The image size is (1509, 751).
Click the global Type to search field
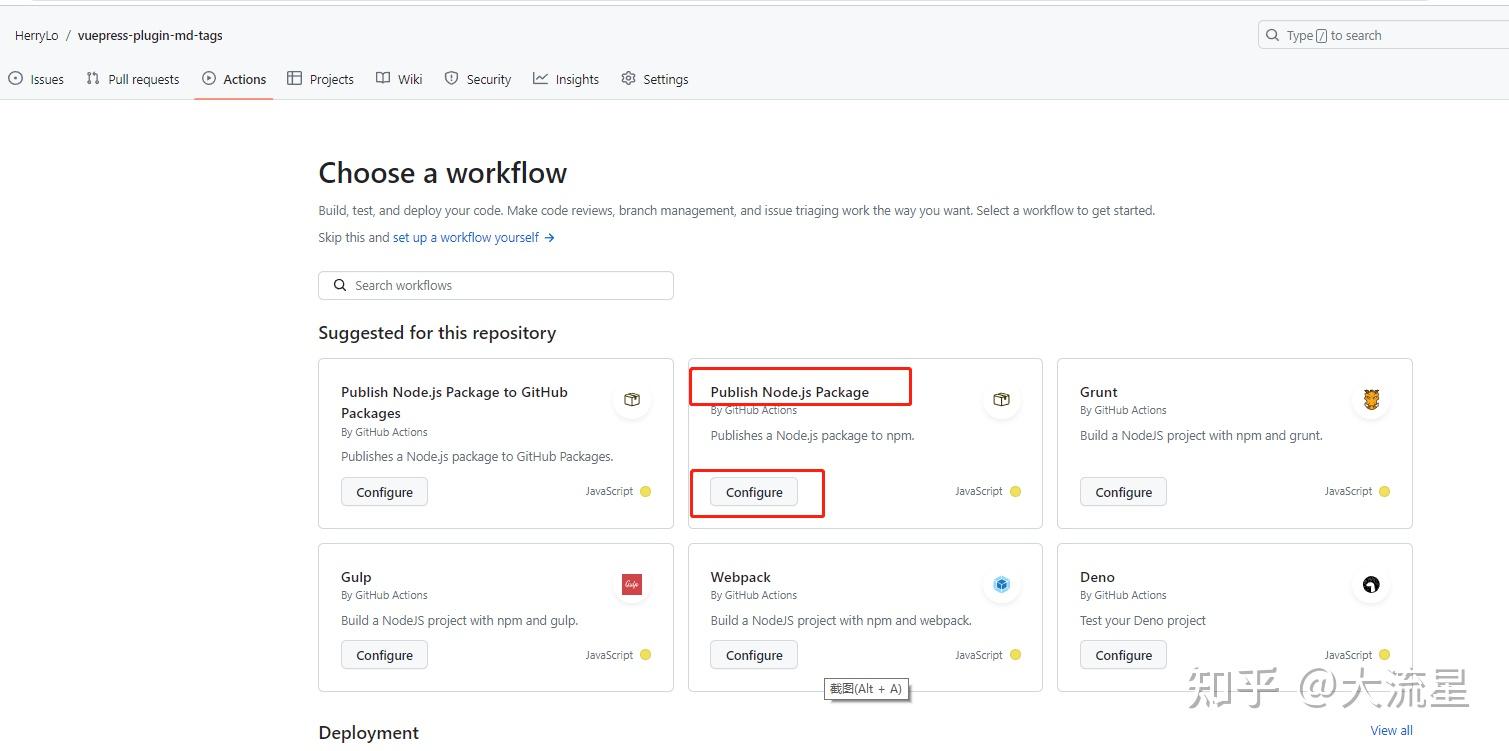pos(1380,34)
